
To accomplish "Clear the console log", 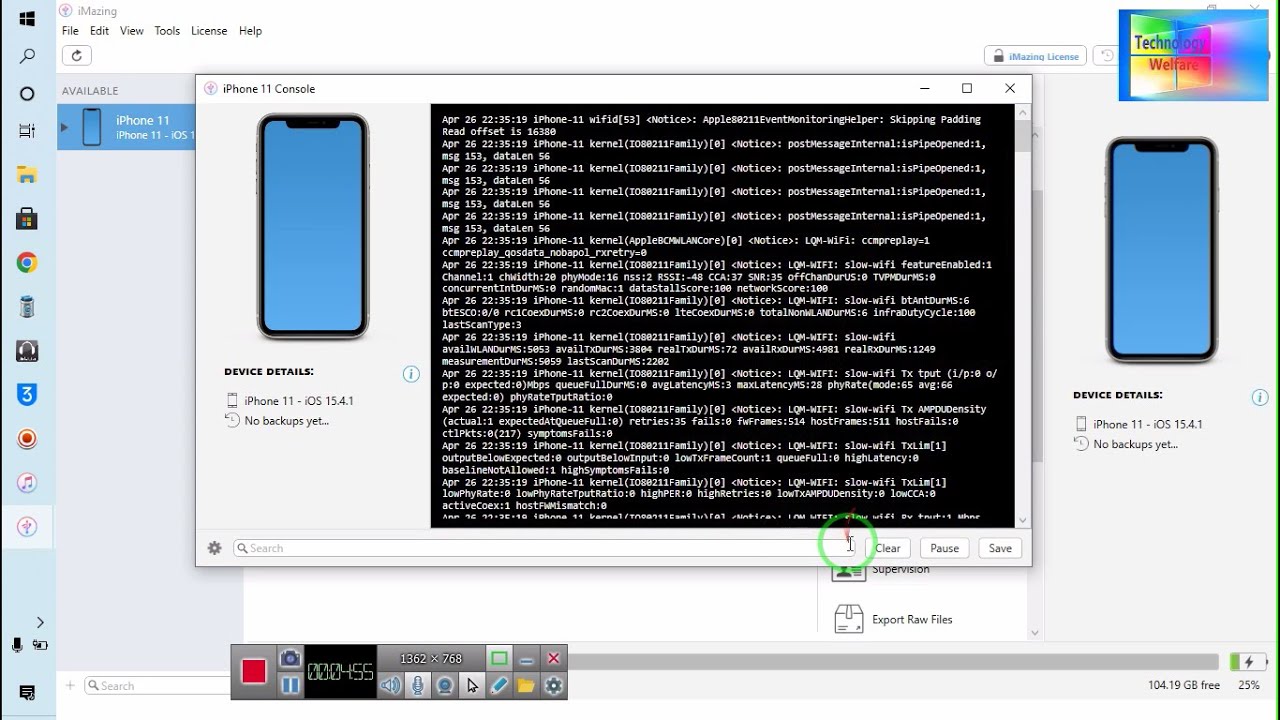I will [x=888, y=548].
